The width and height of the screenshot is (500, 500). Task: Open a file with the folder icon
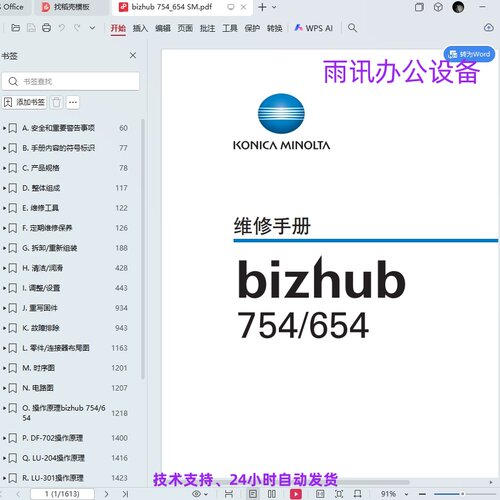[x=15, y=28]
